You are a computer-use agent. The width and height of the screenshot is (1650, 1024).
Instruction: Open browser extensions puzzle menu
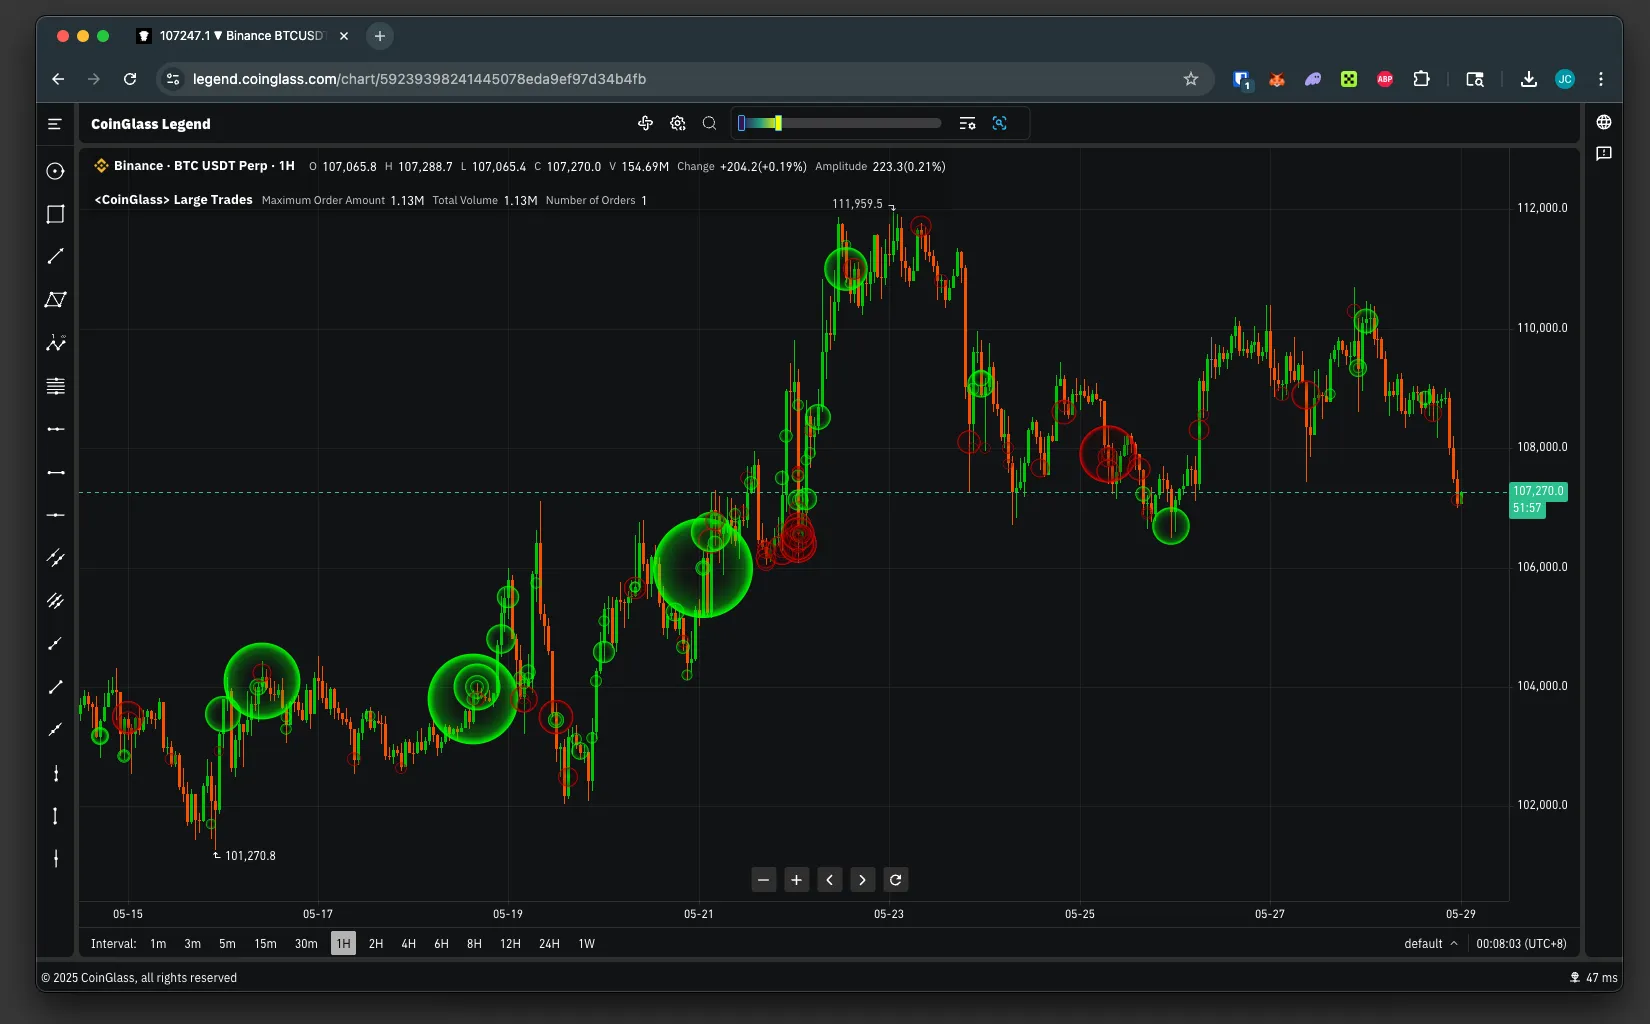click(x=1421, y=79)
